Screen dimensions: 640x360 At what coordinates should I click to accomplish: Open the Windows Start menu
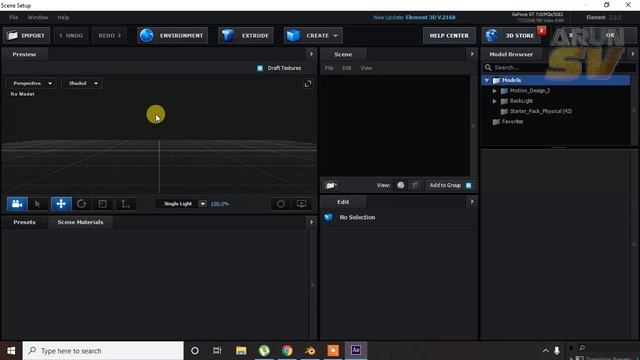[11, 351]
